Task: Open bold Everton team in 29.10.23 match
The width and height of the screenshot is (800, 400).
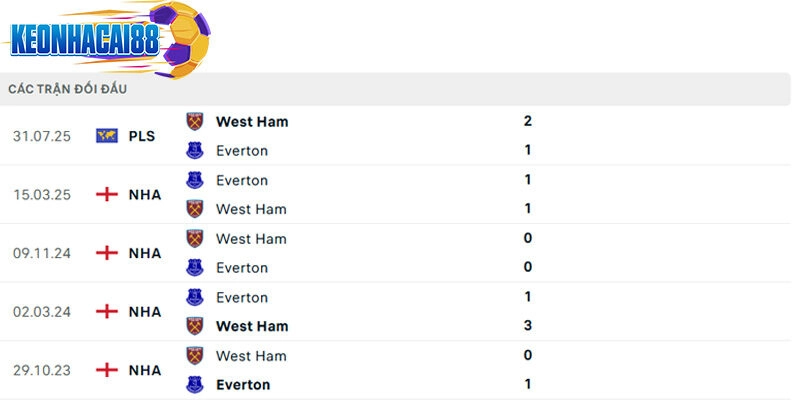Action: [243, 385]
